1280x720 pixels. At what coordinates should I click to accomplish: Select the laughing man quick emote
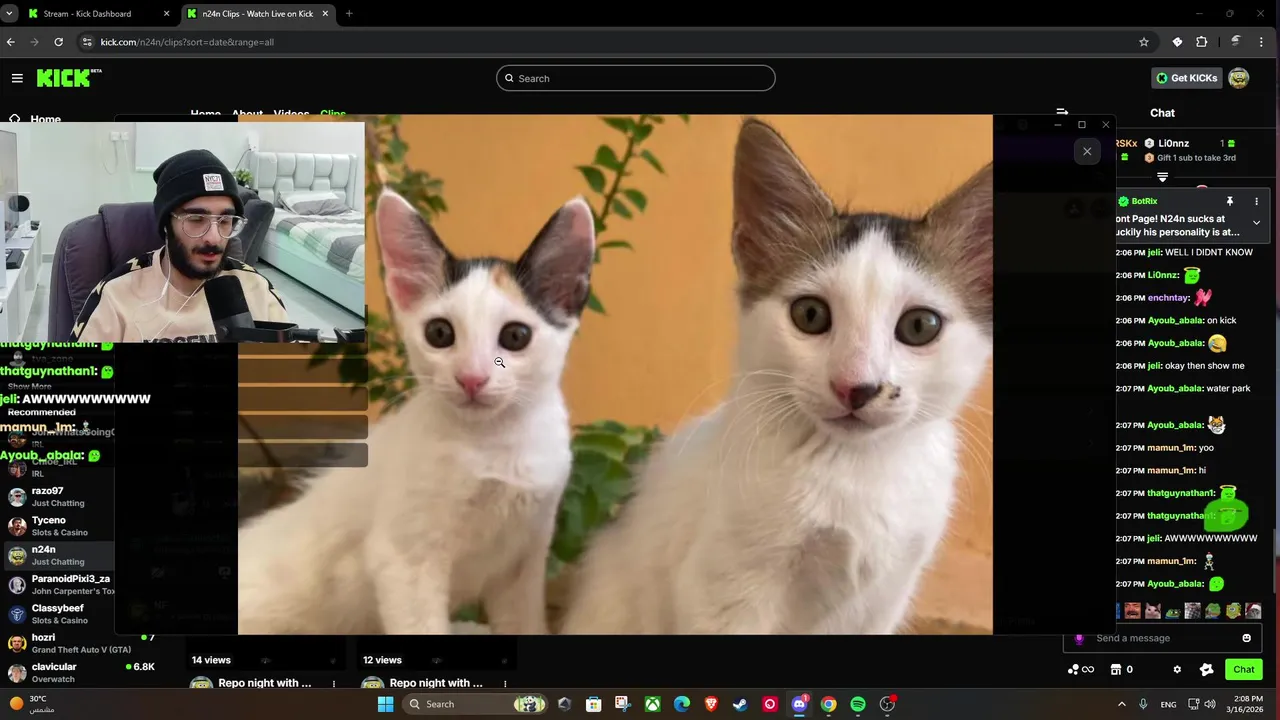[x=1132, y=610]
